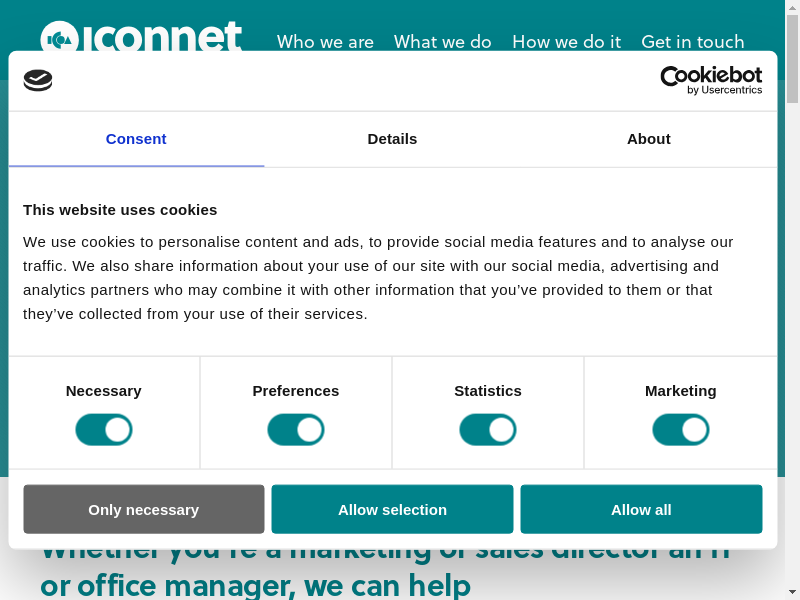Go to How we do it
The width and height of the screenshot is (800, 600).
point(566,41)
